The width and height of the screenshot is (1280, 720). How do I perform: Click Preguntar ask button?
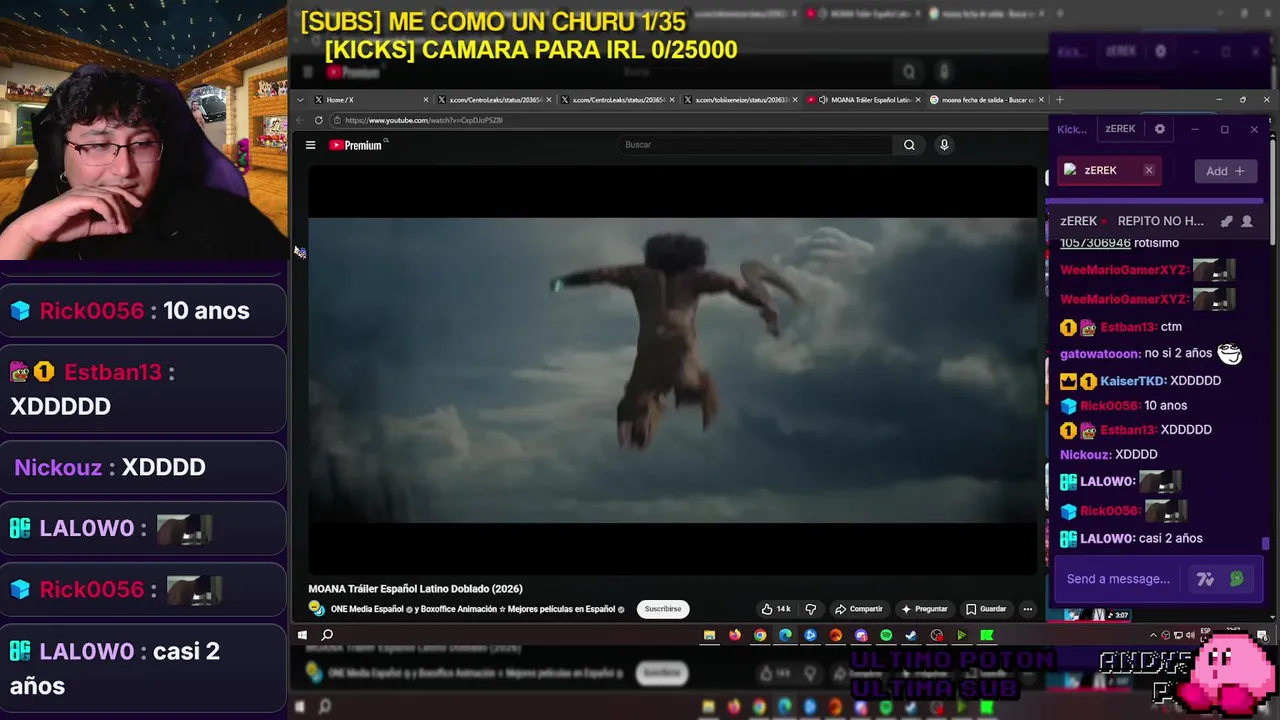coord(925,609)
